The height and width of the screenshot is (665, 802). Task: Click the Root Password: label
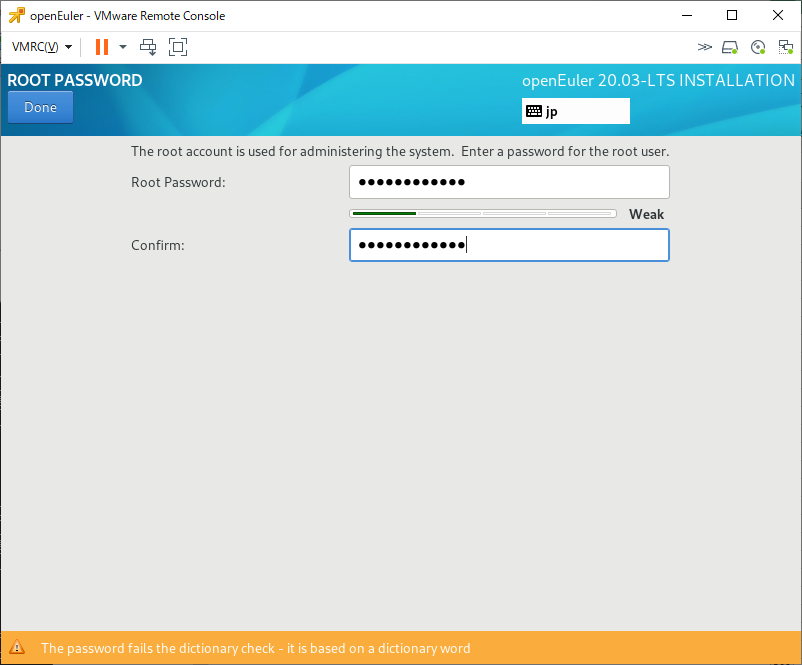(x=178, y=182)
